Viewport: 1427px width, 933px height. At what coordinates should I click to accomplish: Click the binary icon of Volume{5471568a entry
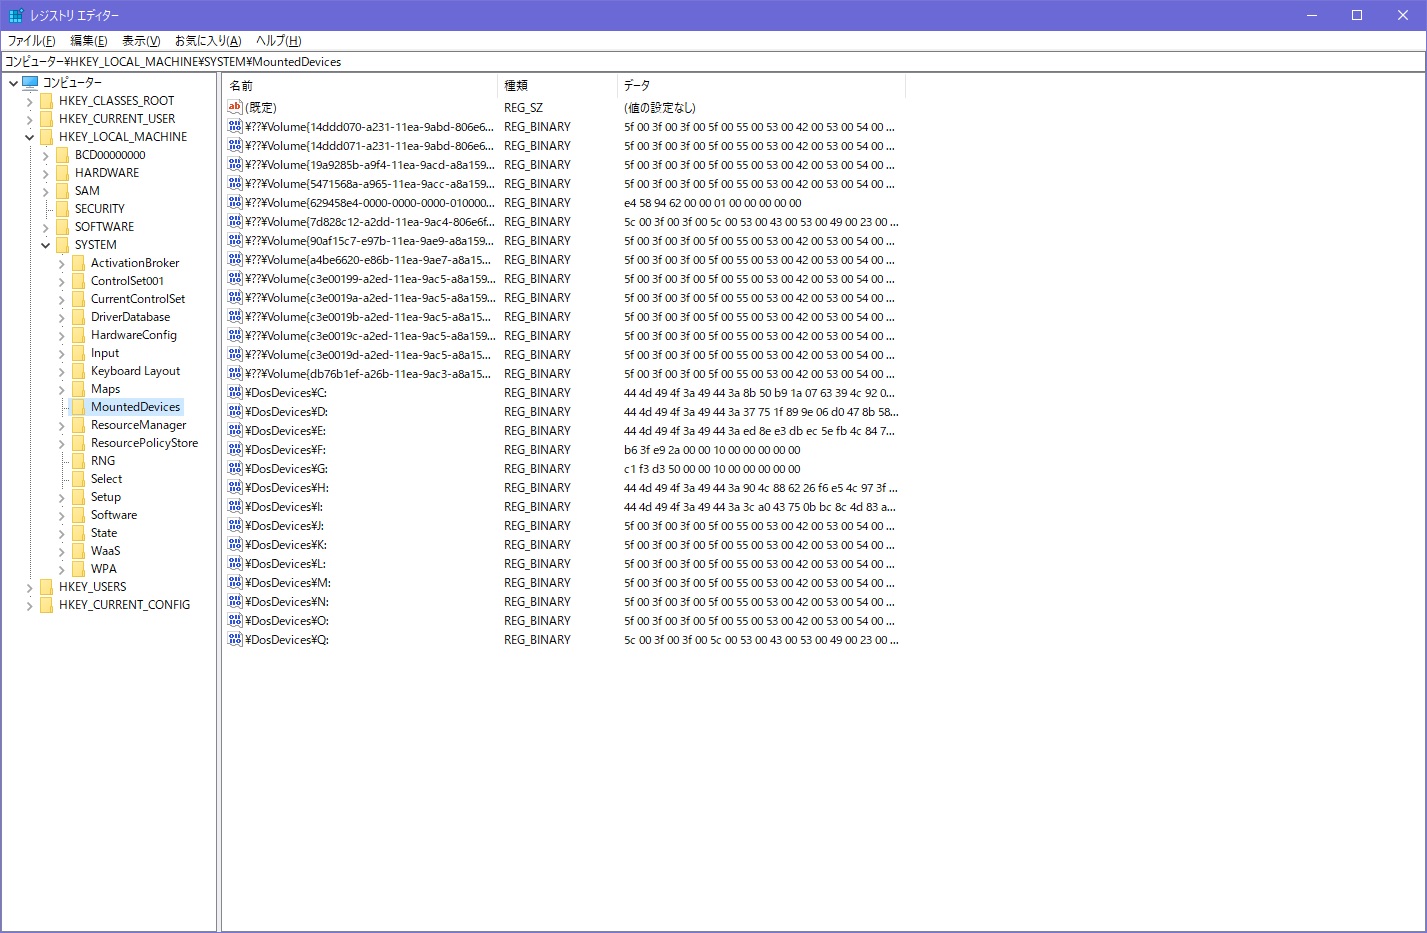pyautogui.click(x=235, y=183)
